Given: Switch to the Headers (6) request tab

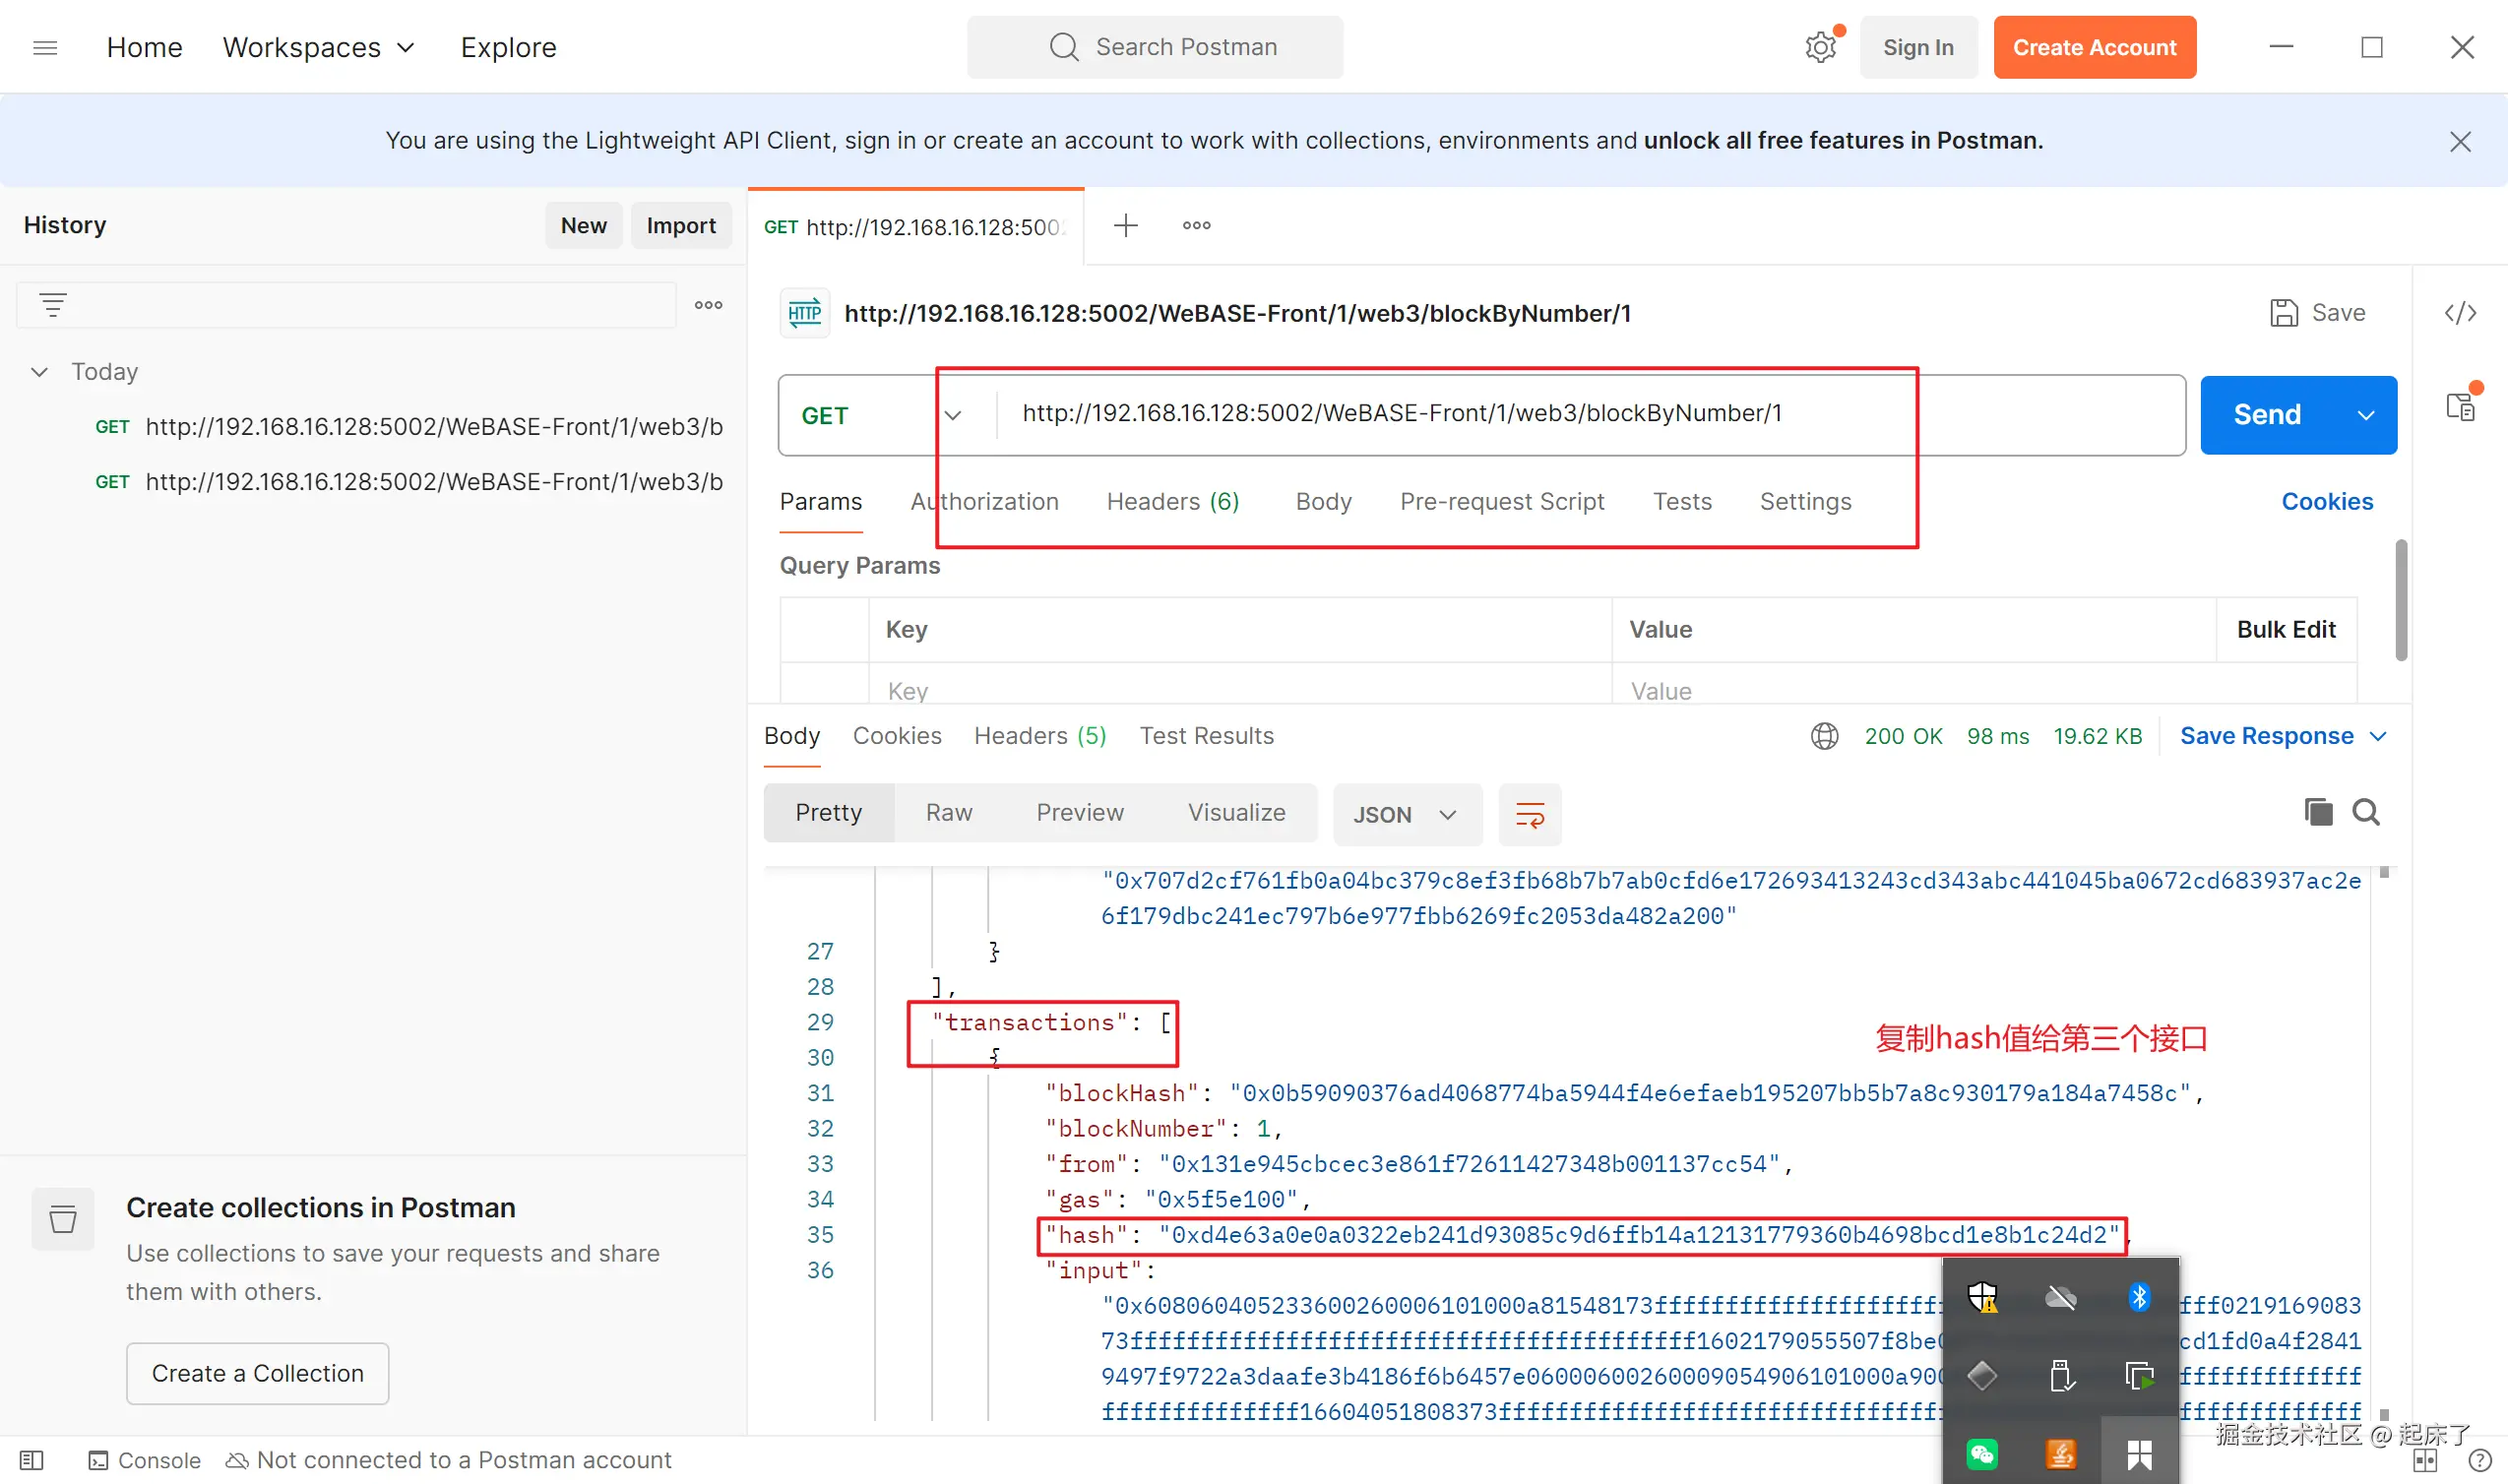Looking at the screenshot, I should tap(1172, 502).
